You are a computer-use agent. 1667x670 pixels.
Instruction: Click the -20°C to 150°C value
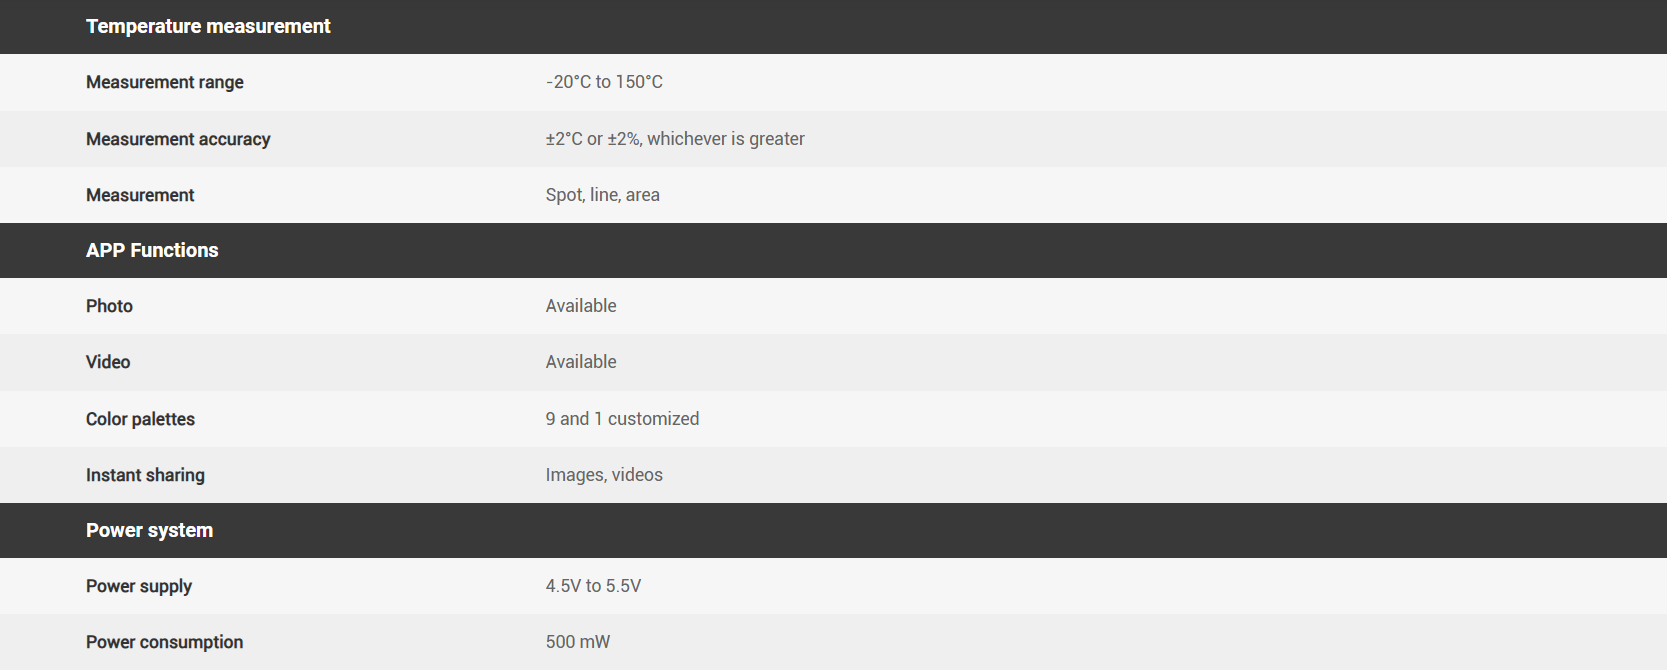tap(604, 83)
